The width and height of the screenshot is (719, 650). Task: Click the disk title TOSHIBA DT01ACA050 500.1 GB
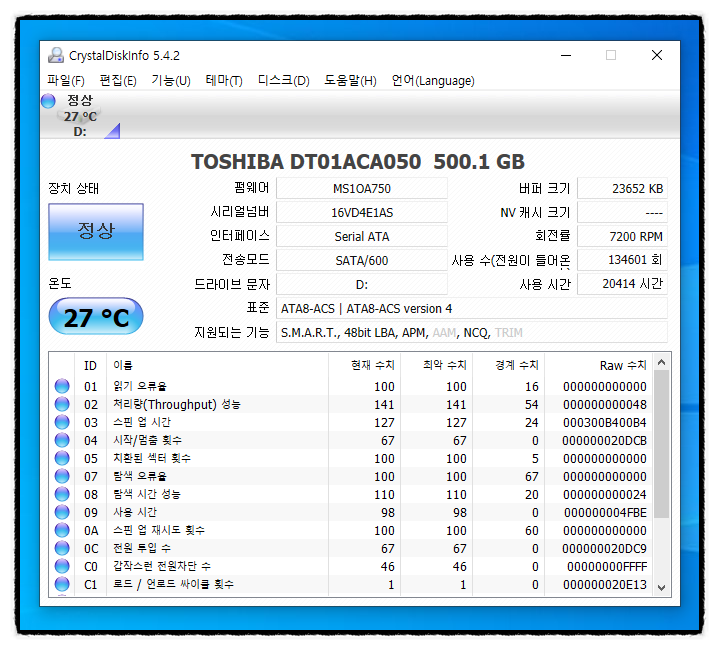coord(358,162)
